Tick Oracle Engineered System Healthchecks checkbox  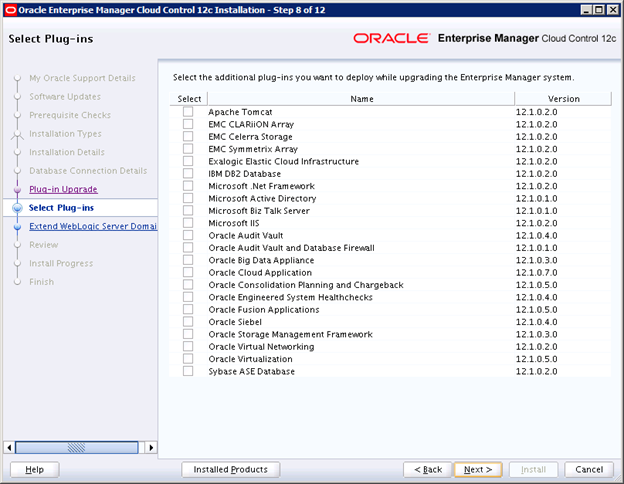point(188,297)
